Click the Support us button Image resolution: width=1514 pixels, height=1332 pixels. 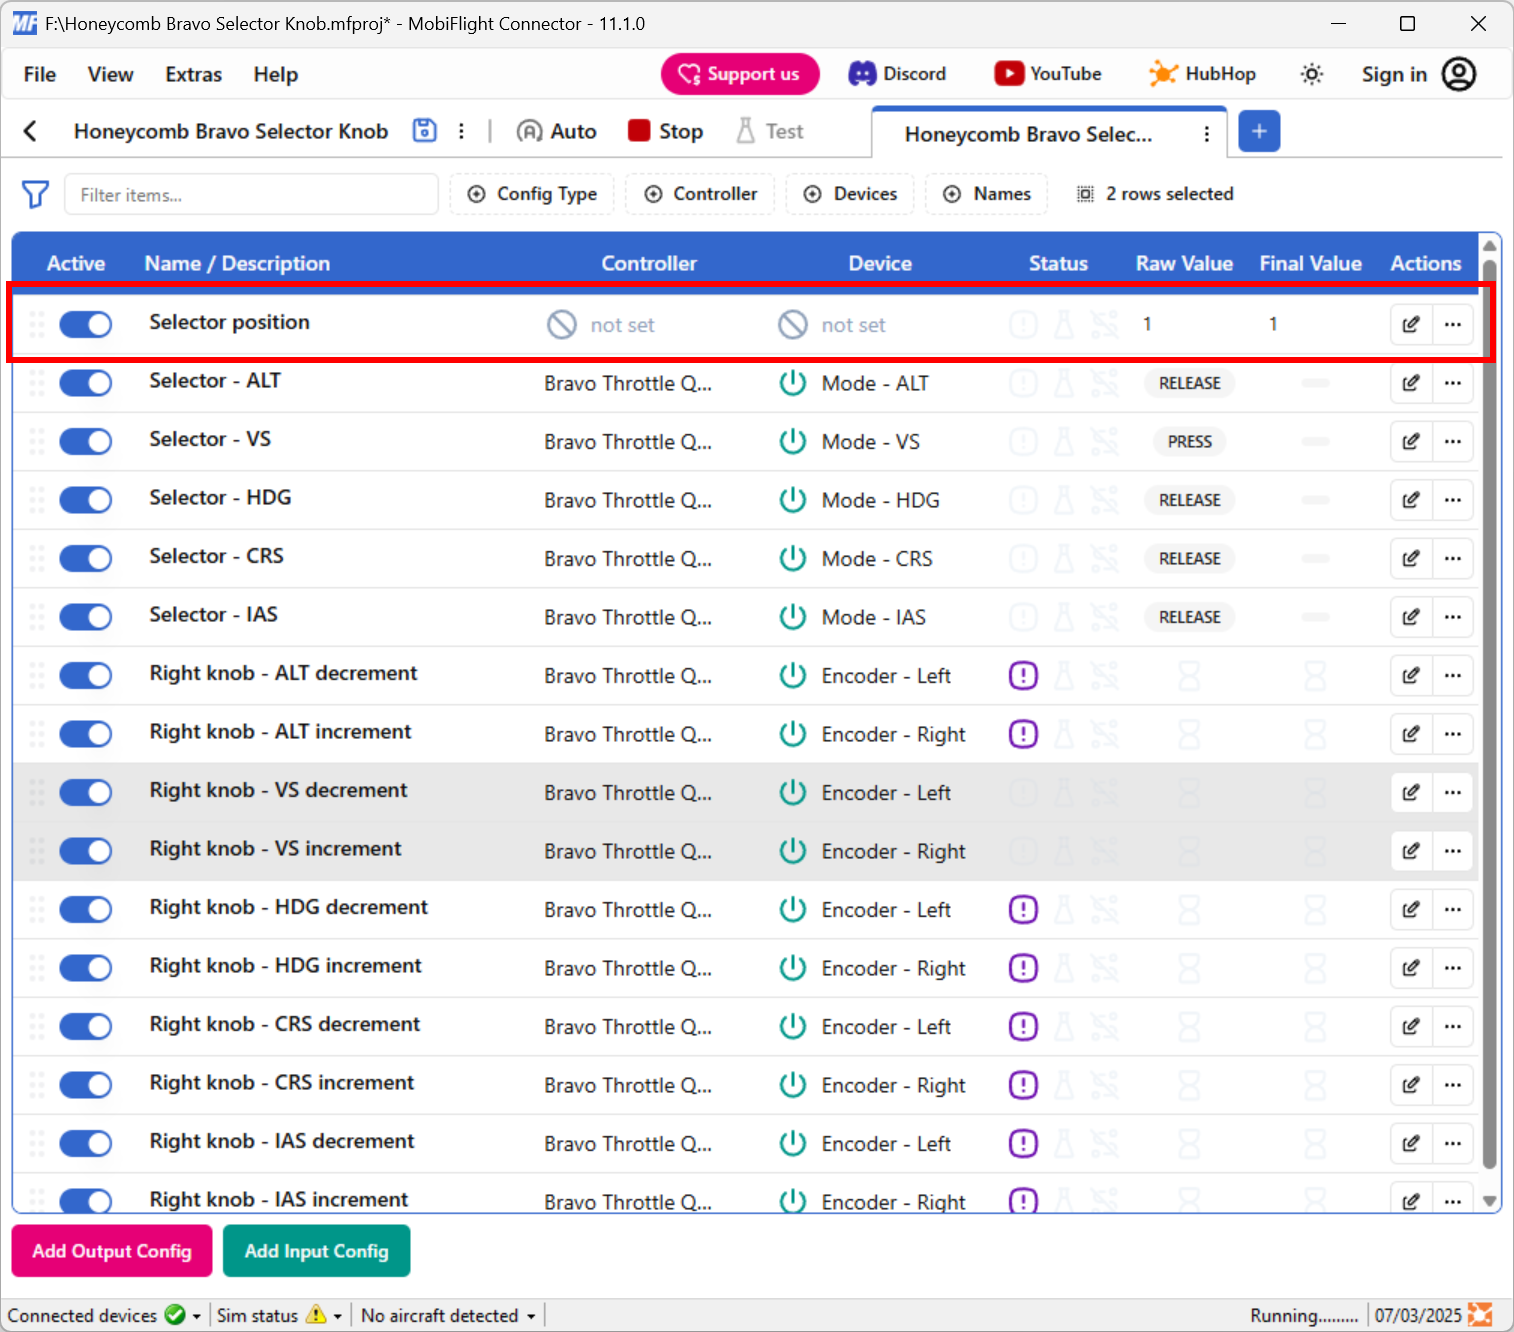pyautogui.click(x=740, y=74)
